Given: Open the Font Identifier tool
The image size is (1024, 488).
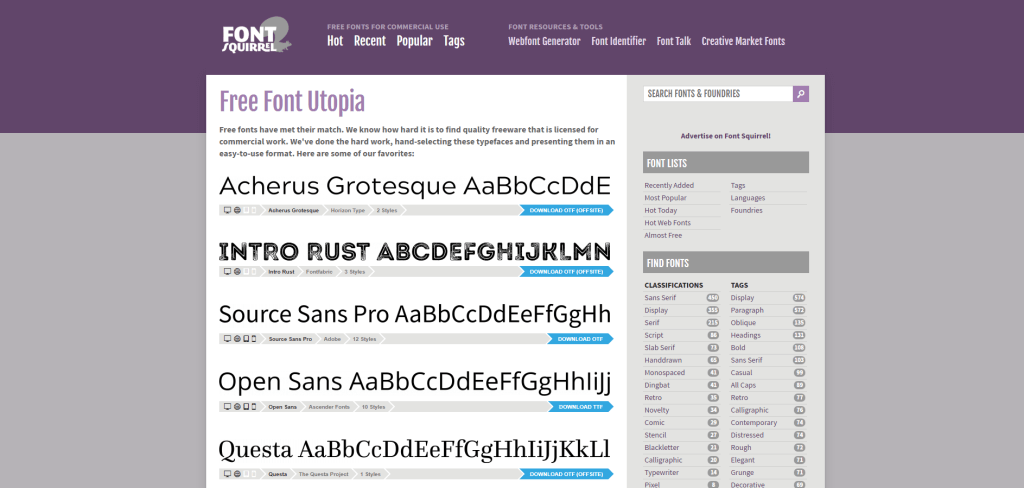Looking at the screenshot, I should [x=618, y=41].
